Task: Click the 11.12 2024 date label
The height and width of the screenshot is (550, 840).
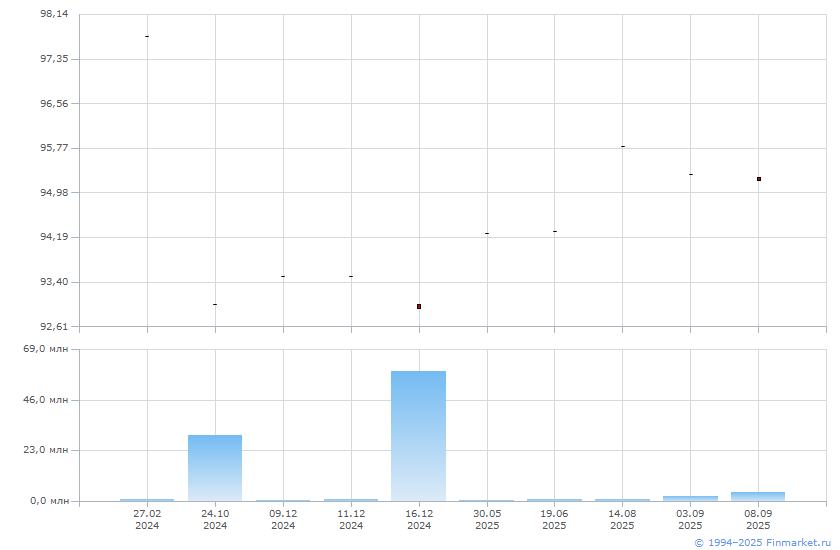Action: 351,519
